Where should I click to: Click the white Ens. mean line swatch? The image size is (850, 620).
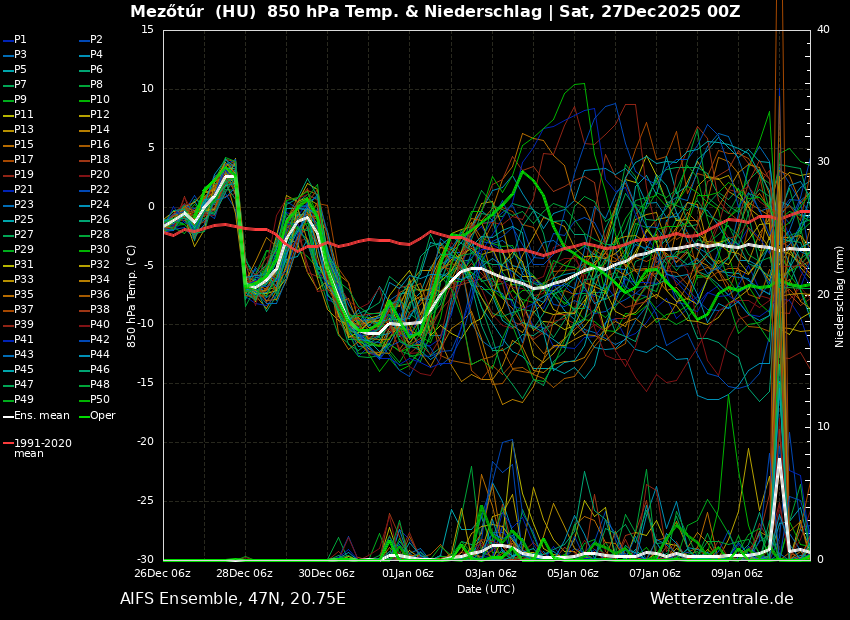pos(8,416)
